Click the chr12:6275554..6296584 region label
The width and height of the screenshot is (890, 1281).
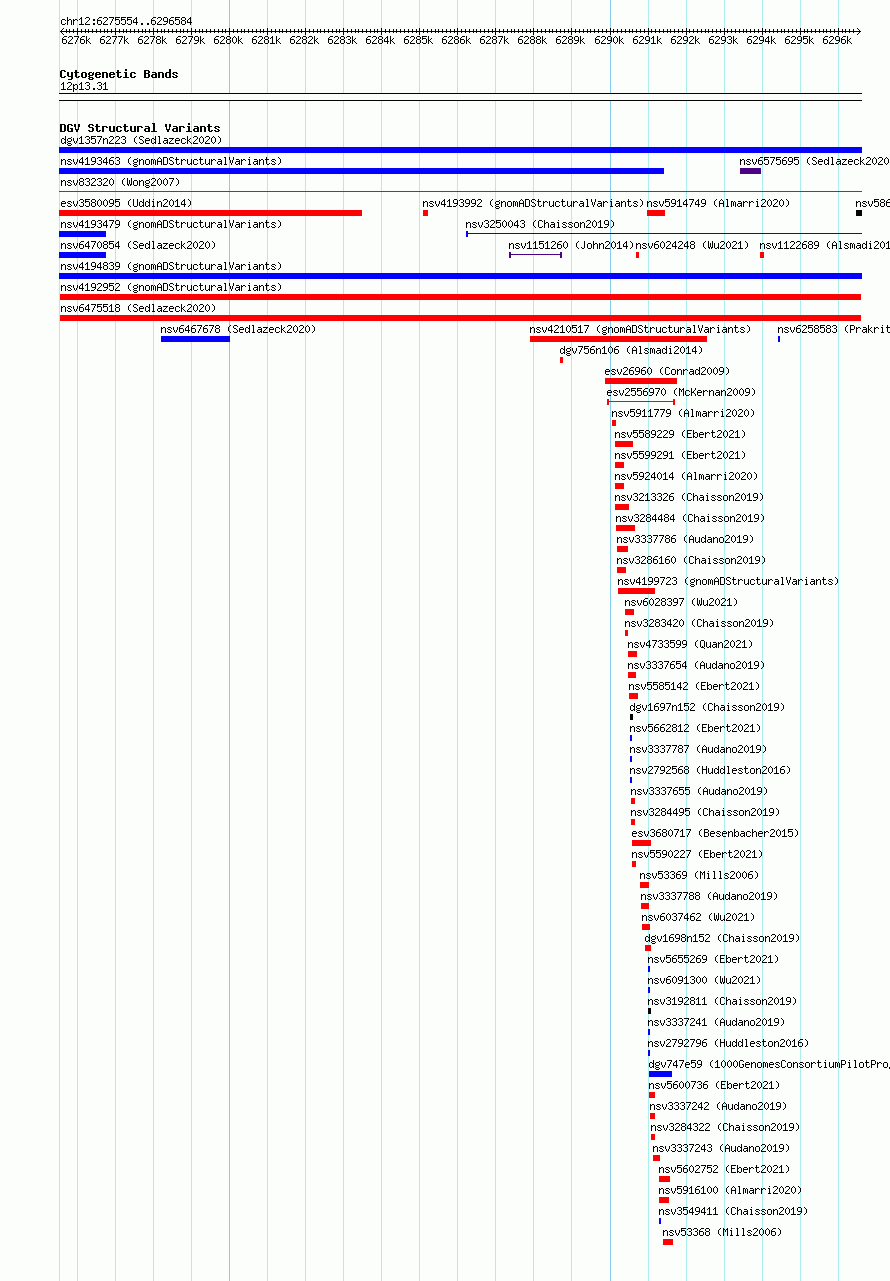pos(126,21)
